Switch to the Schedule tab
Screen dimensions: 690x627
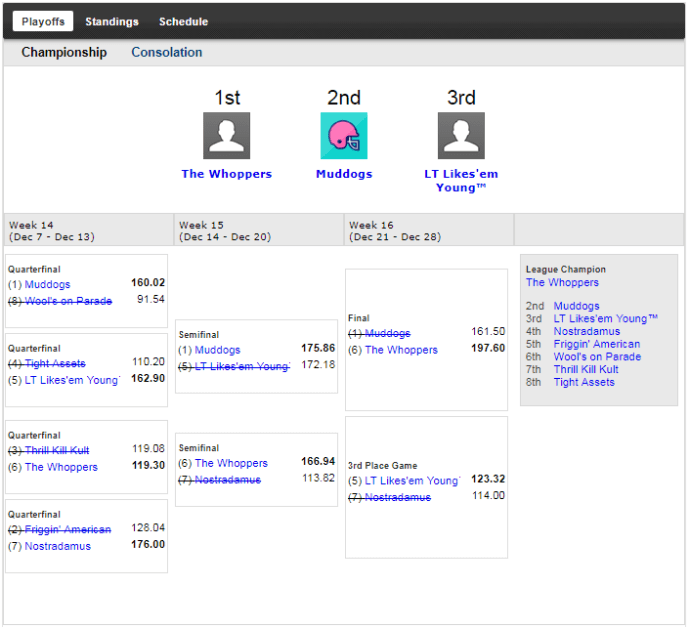pyautogui.click(x=183, y=22)
